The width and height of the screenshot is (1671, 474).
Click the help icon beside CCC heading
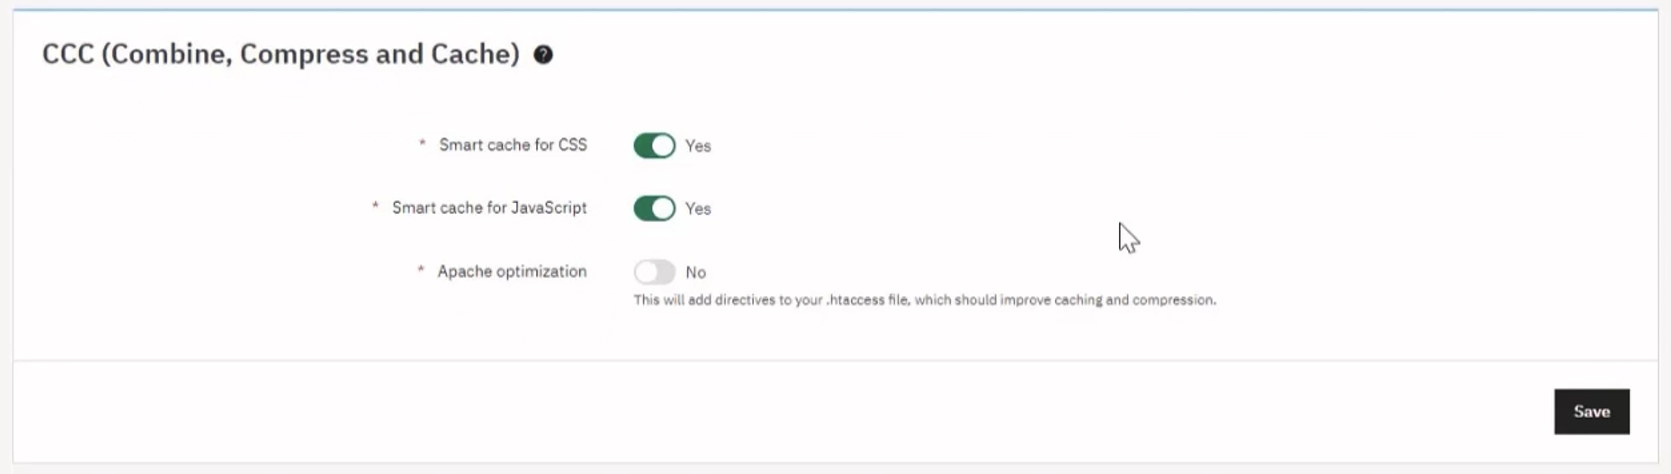(543, 55)
